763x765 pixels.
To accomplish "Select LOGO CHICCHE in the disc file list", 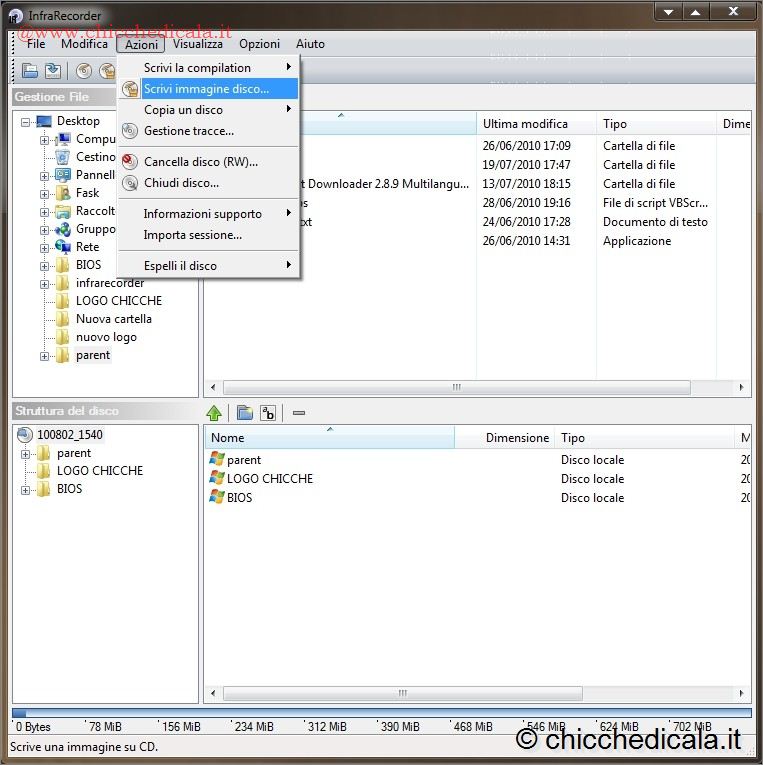I will click(269, 479).
